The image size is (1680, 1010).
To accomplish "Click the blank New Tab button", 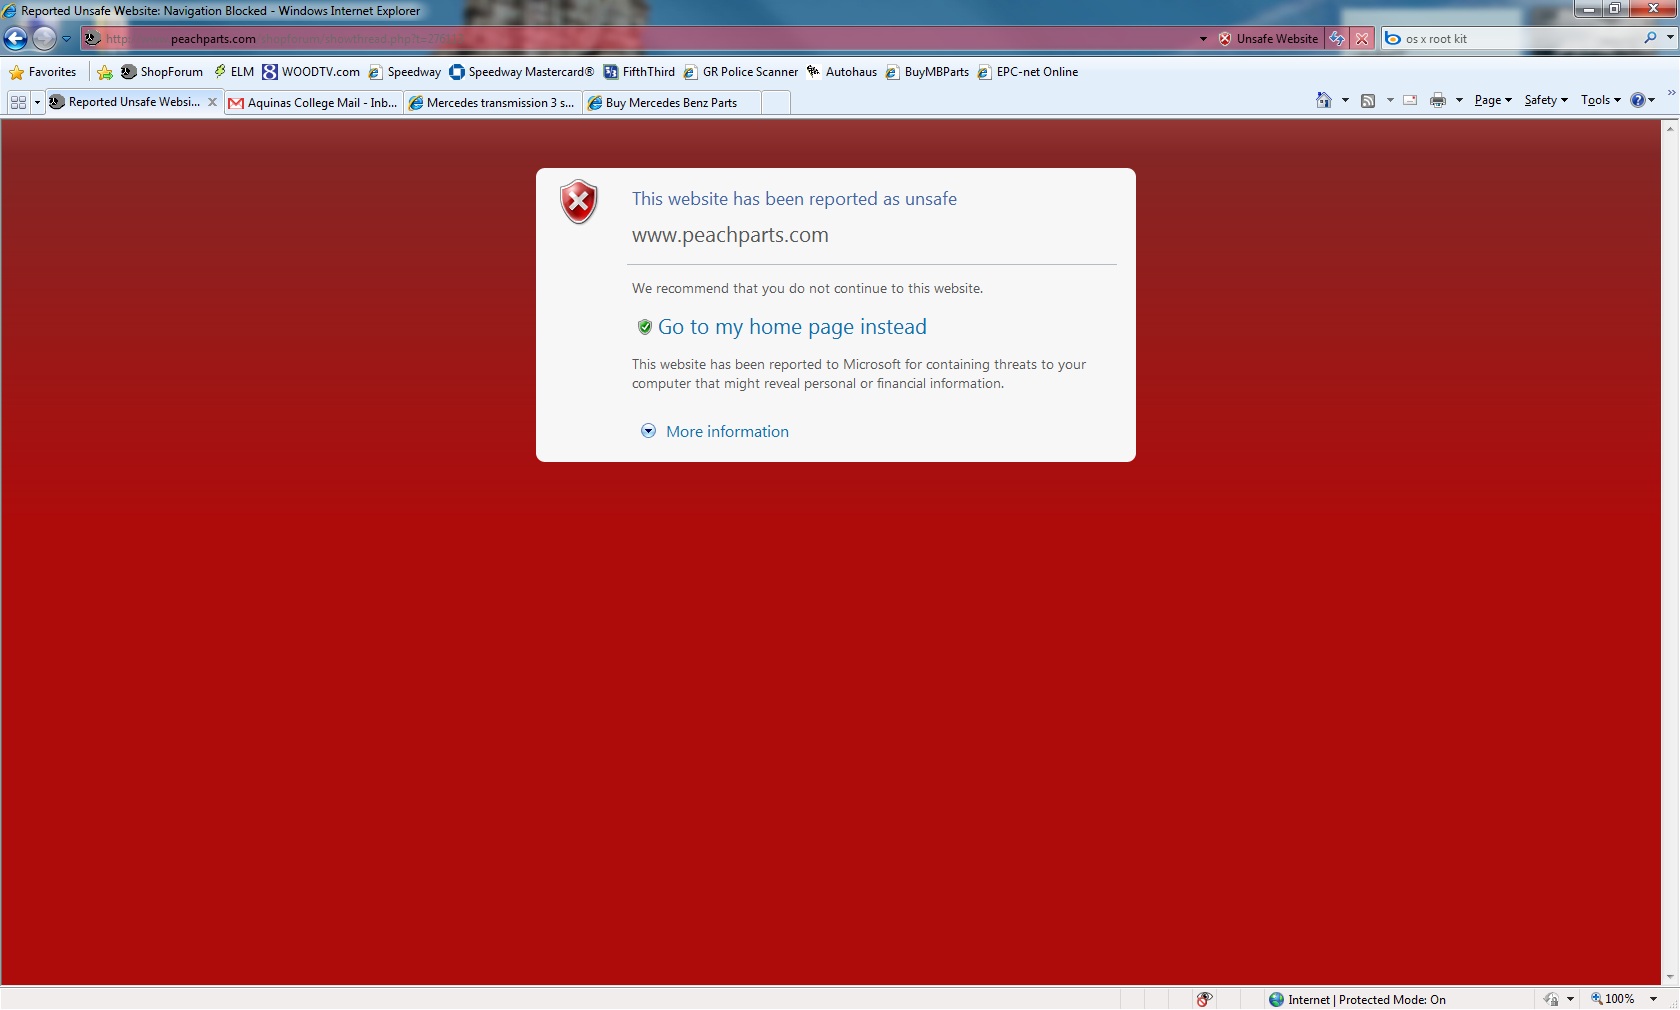I will pos(776,103).
